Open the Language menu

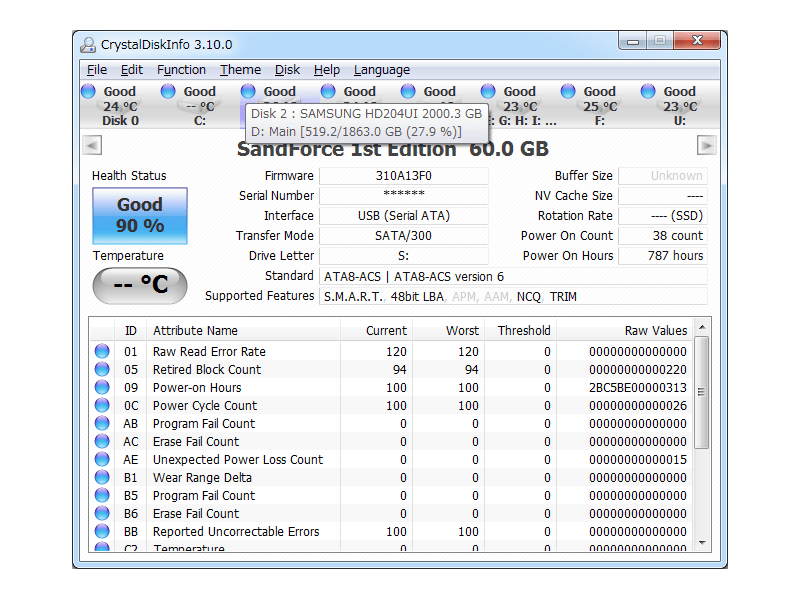click(x=381, y=70)
